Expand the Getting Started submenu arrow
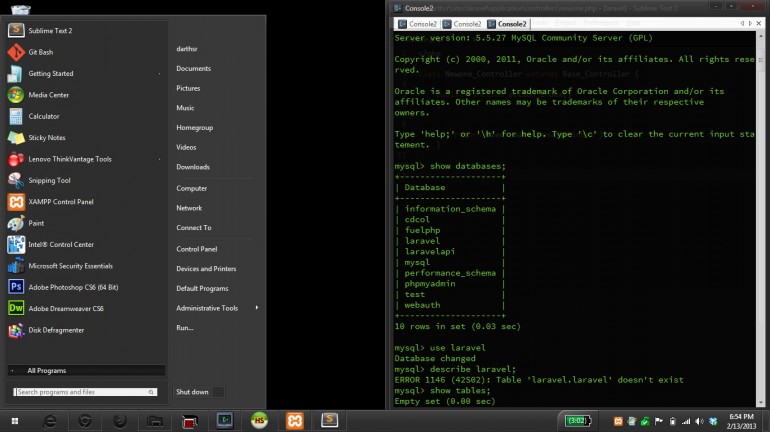 [x=159, y=74]
